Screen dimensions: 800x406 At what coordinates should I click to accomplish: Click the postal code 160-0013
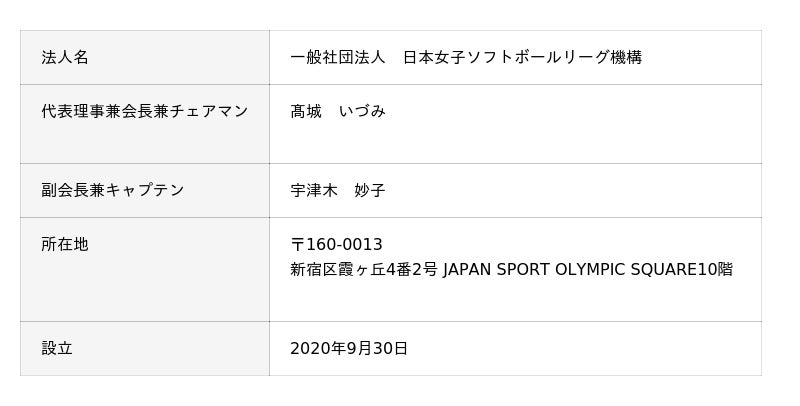click(x=344, y=245)
